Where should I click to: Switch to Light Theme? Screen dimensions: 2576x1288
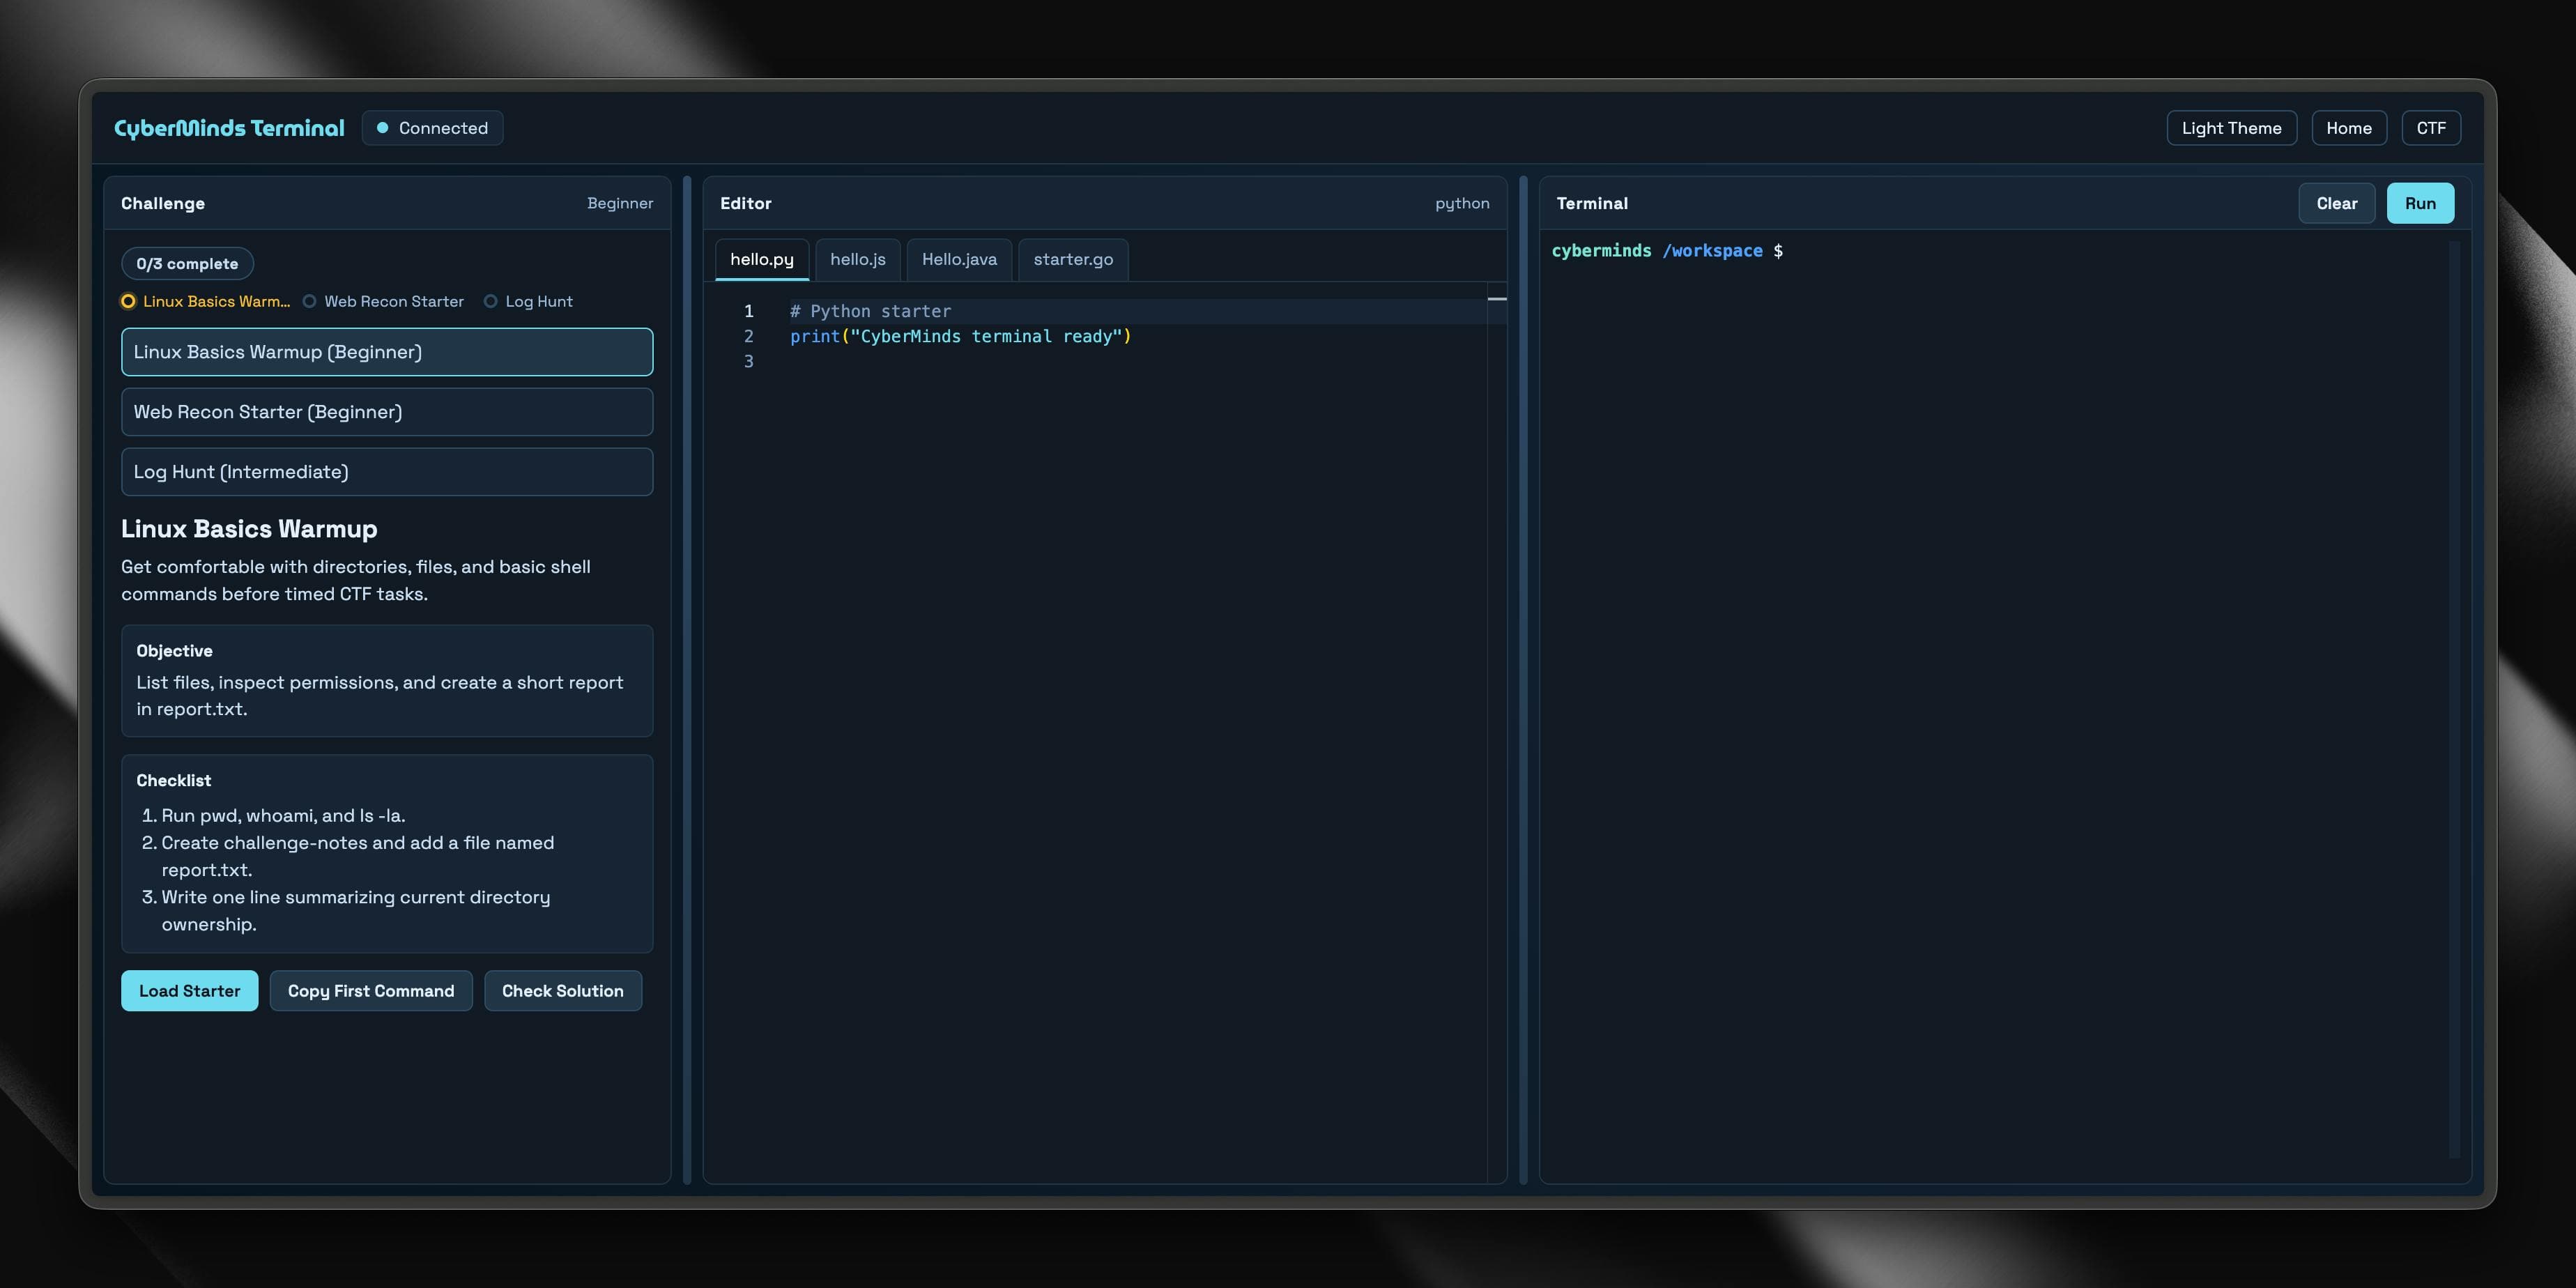coord(2231,127)
